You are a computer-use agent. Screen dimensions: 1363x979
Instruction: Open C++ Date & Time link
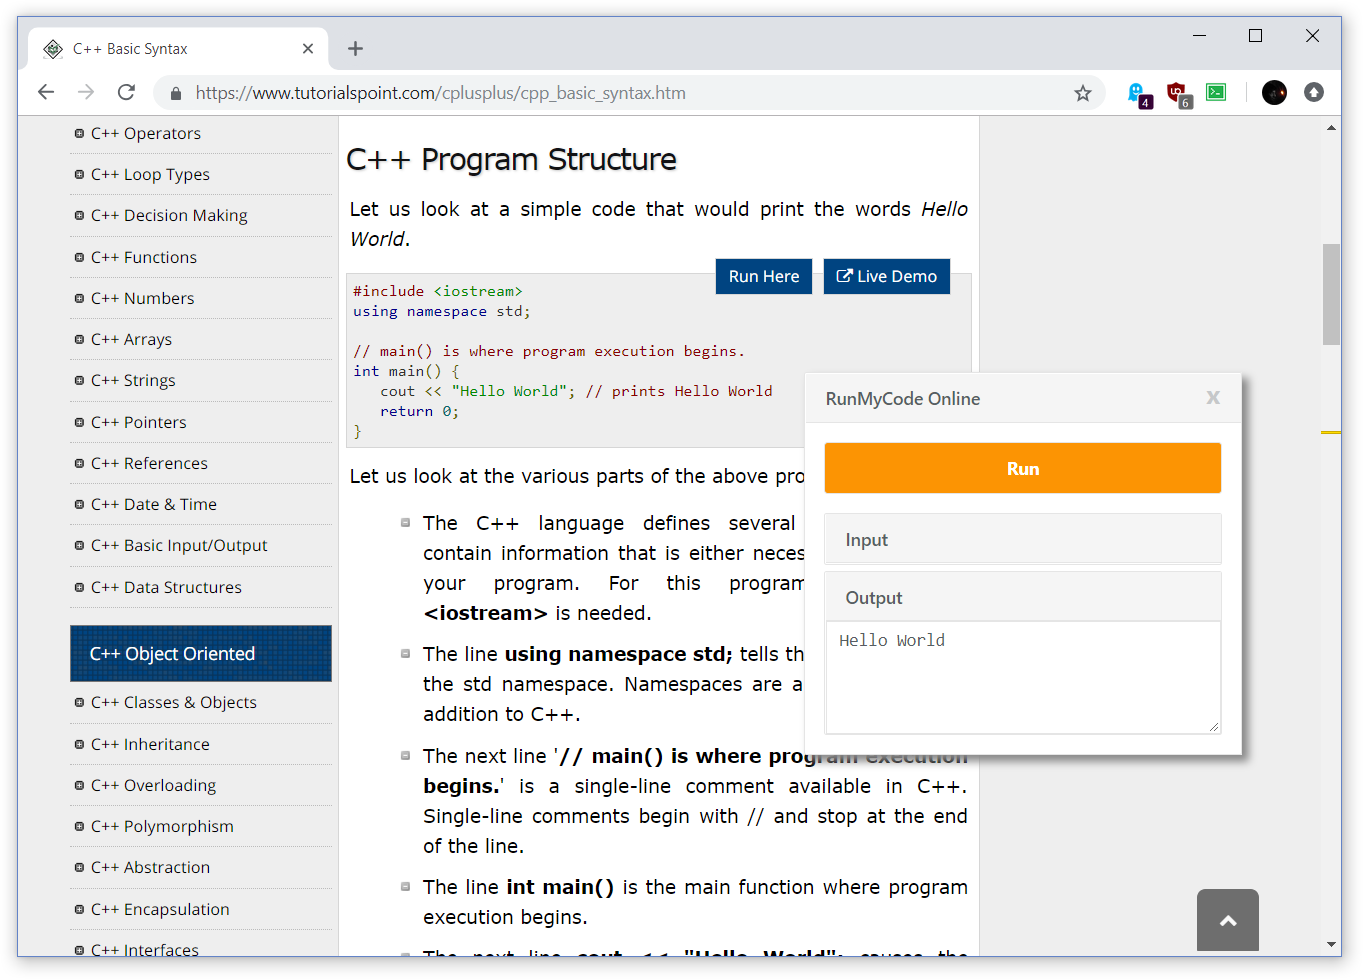154,504
